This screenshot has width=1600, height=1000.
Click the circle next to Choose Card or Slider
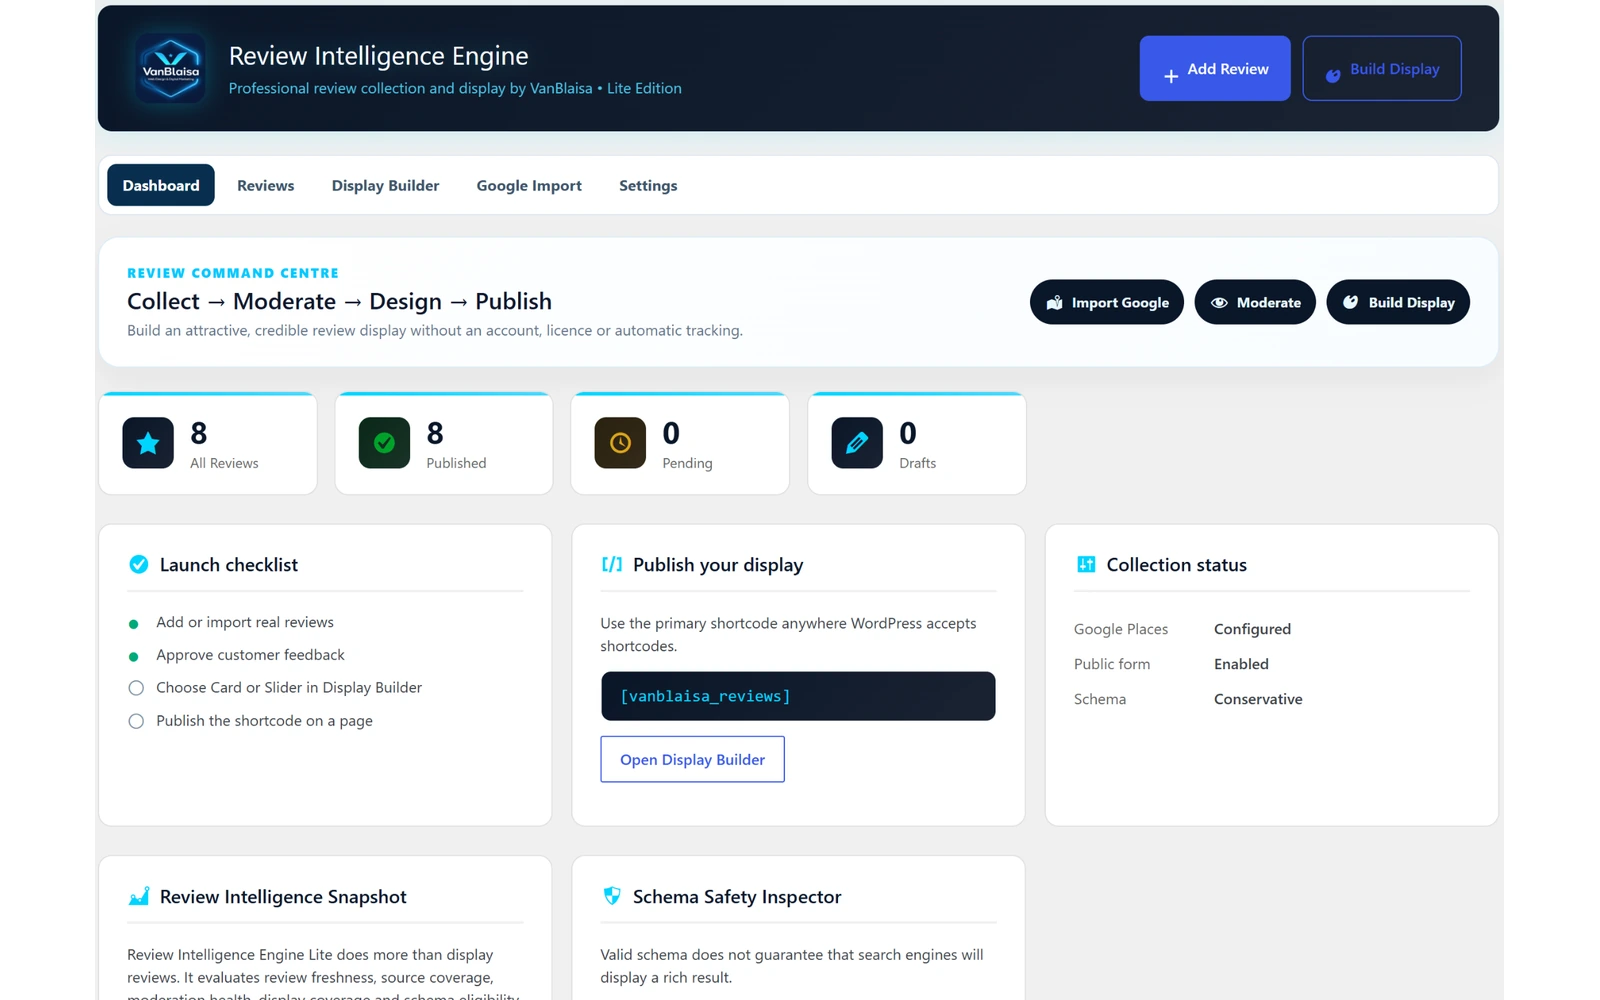point(136,688)
